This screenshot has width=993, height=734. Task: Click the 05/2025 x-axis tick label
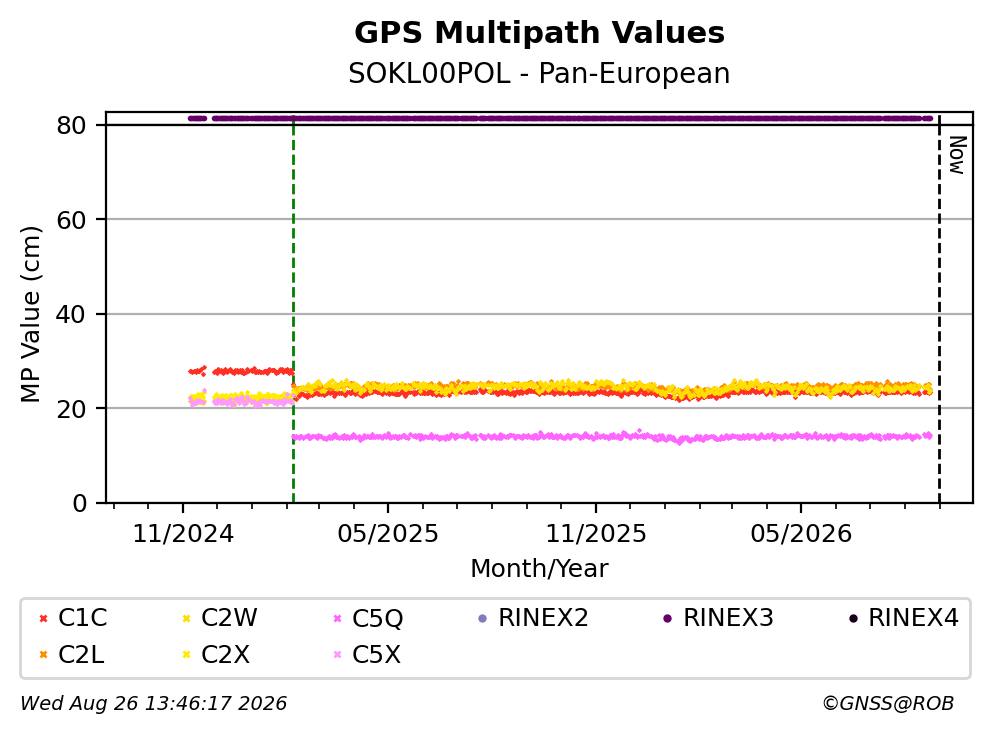(x=388, y=534)
